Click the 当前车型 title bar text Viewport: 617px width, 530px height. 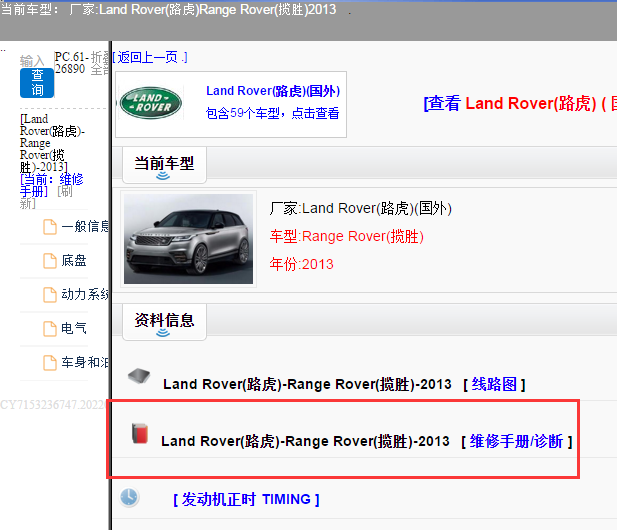pos(168,9)
